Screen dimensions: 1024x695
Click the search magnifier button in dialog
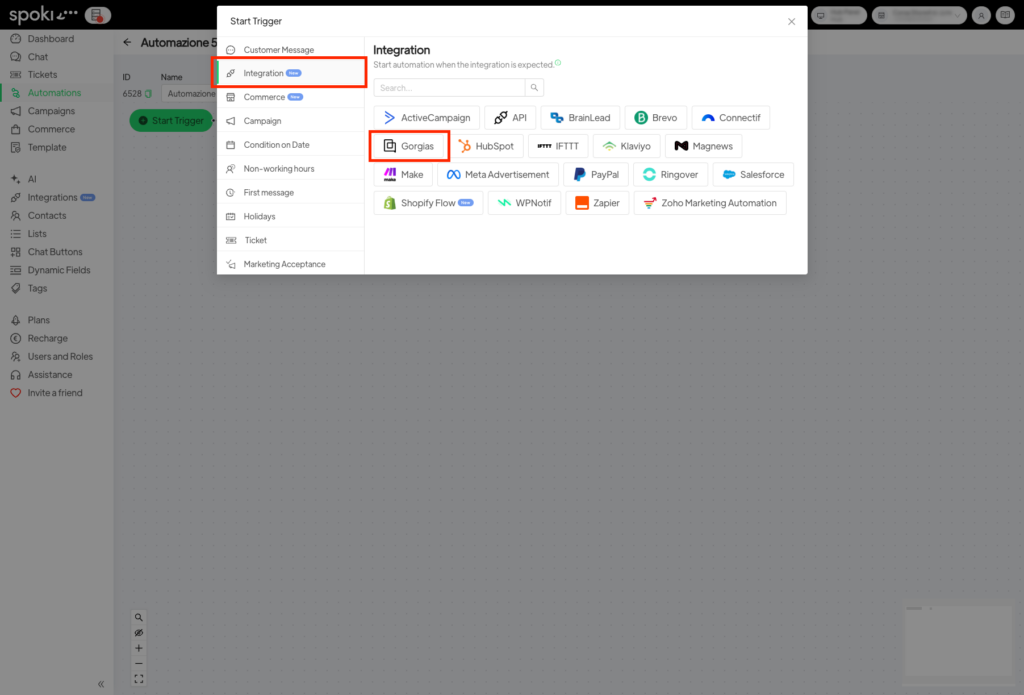pyautogui.click(x=535, y=88)
